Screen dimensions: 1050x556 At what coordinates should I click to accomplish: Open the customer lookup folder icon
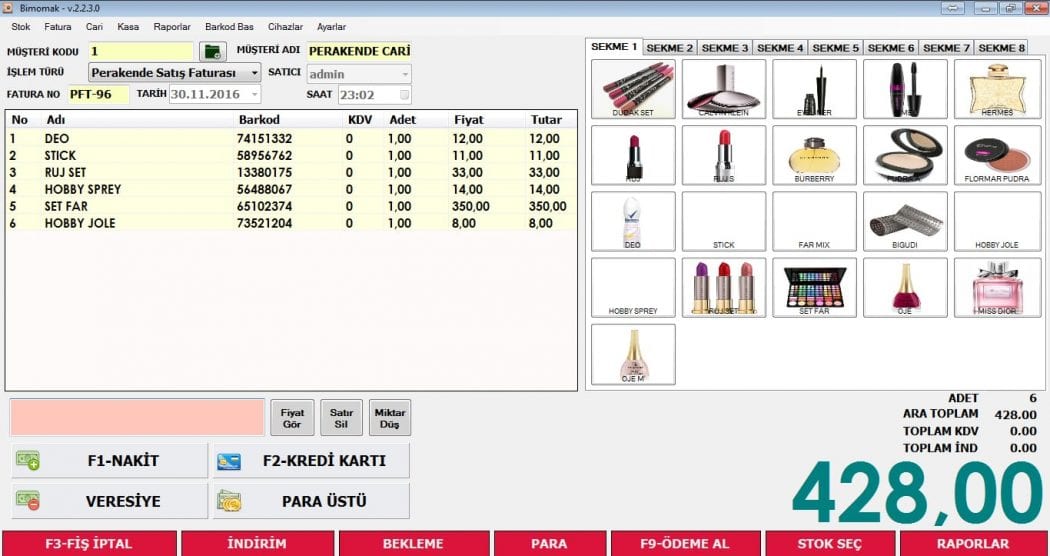pos(212,51)
